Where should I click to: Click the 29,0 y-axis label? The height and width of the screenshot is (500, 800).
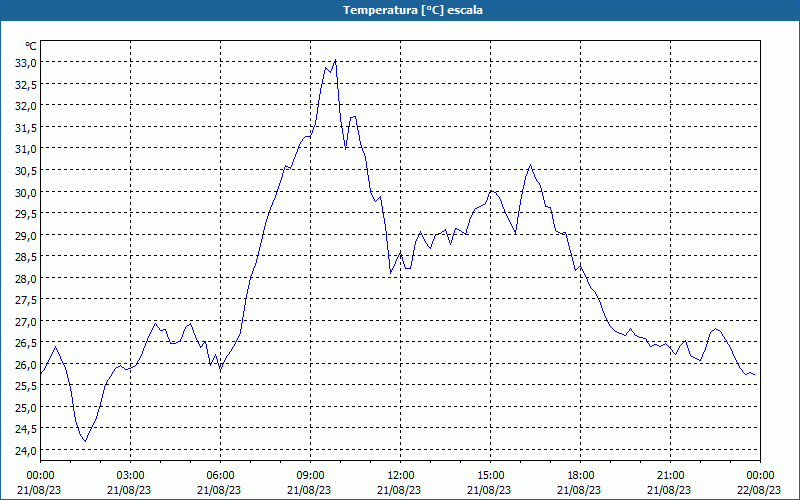26,236
